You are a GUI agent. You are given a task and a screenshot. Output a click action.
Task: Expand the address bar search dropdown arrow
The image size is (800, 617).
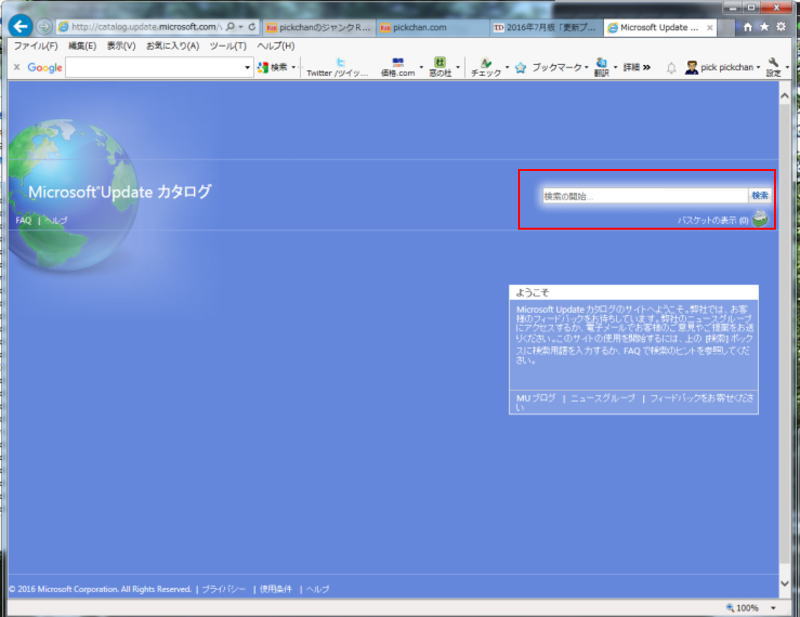pos(240,27)
